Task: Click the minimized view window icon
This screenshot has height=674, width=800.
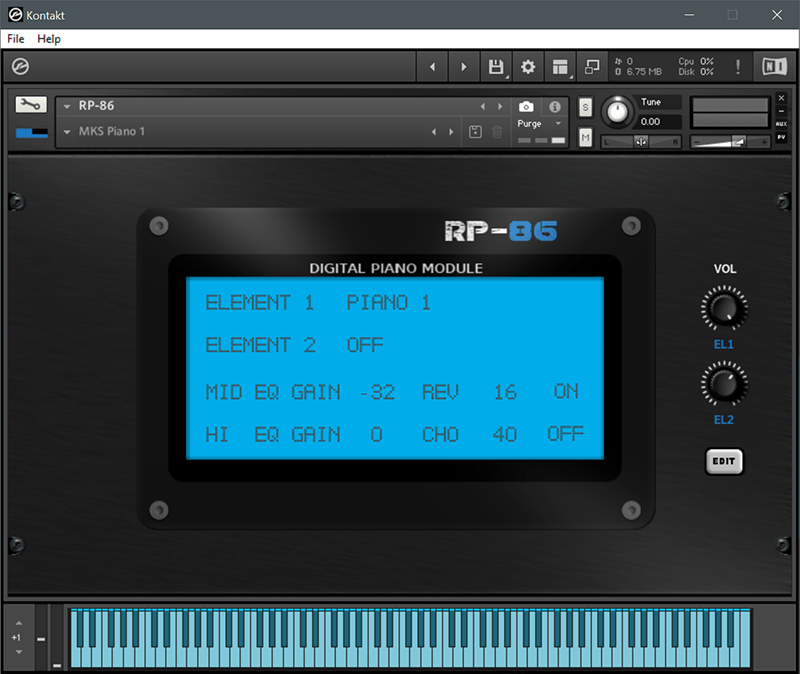Action: (x=592, y=67)
